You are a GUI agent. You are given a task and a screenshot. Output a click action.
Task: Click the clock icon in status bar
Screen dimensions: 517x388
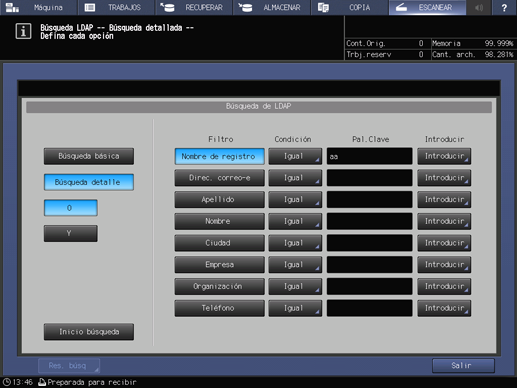[x=6, y=382]
